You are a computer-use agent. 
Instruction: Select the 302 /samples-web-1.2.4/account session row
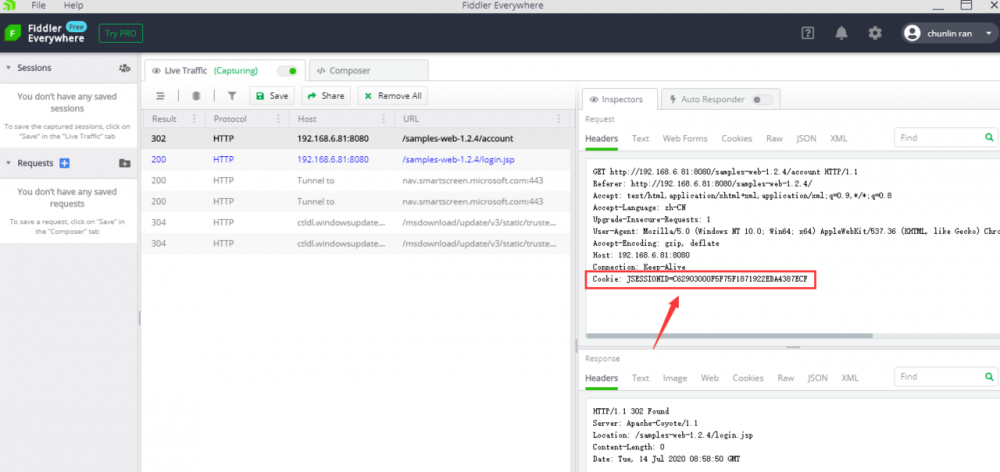point(355,138)
